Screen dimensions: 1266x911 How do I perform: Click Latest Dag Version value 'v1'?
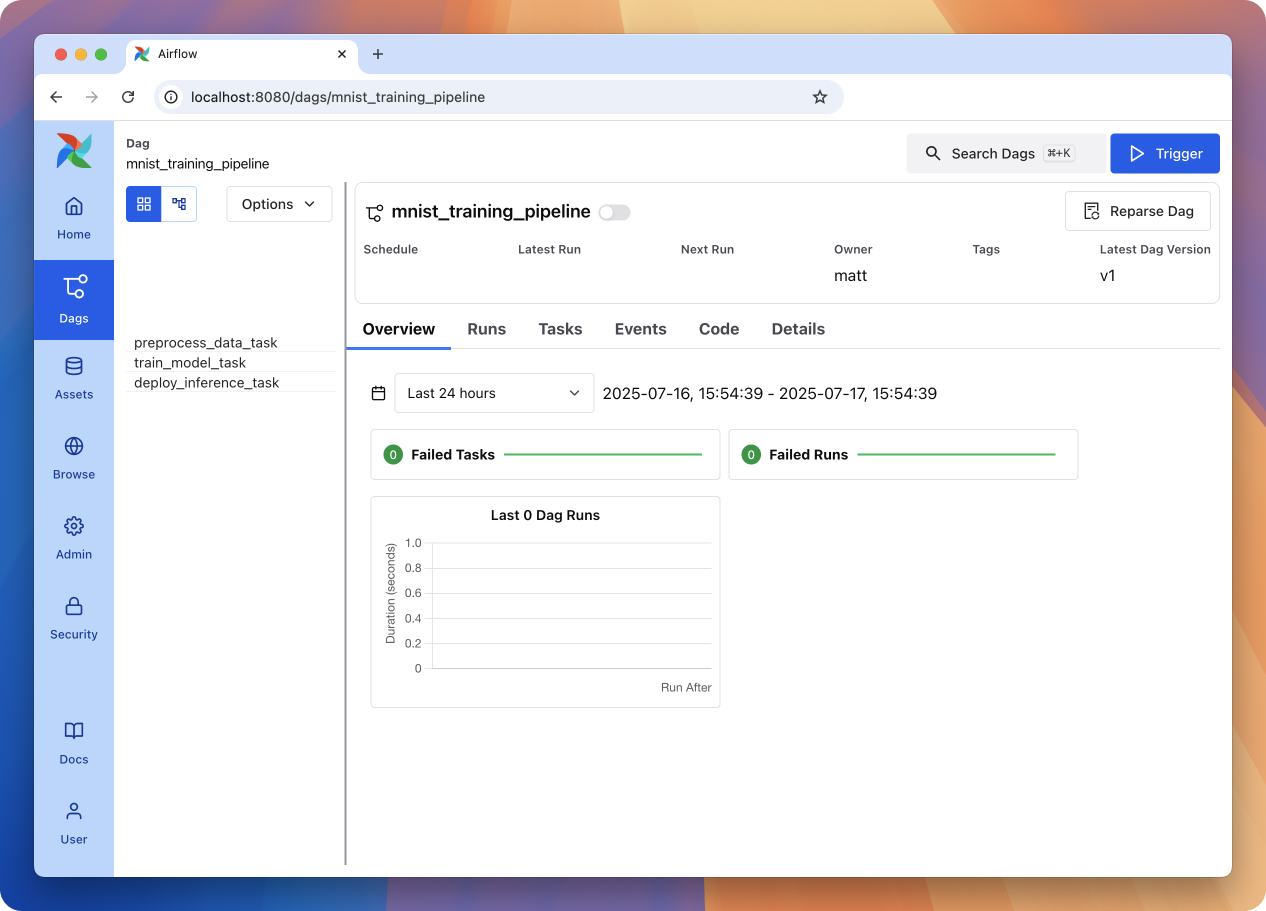click(1108, 275)
